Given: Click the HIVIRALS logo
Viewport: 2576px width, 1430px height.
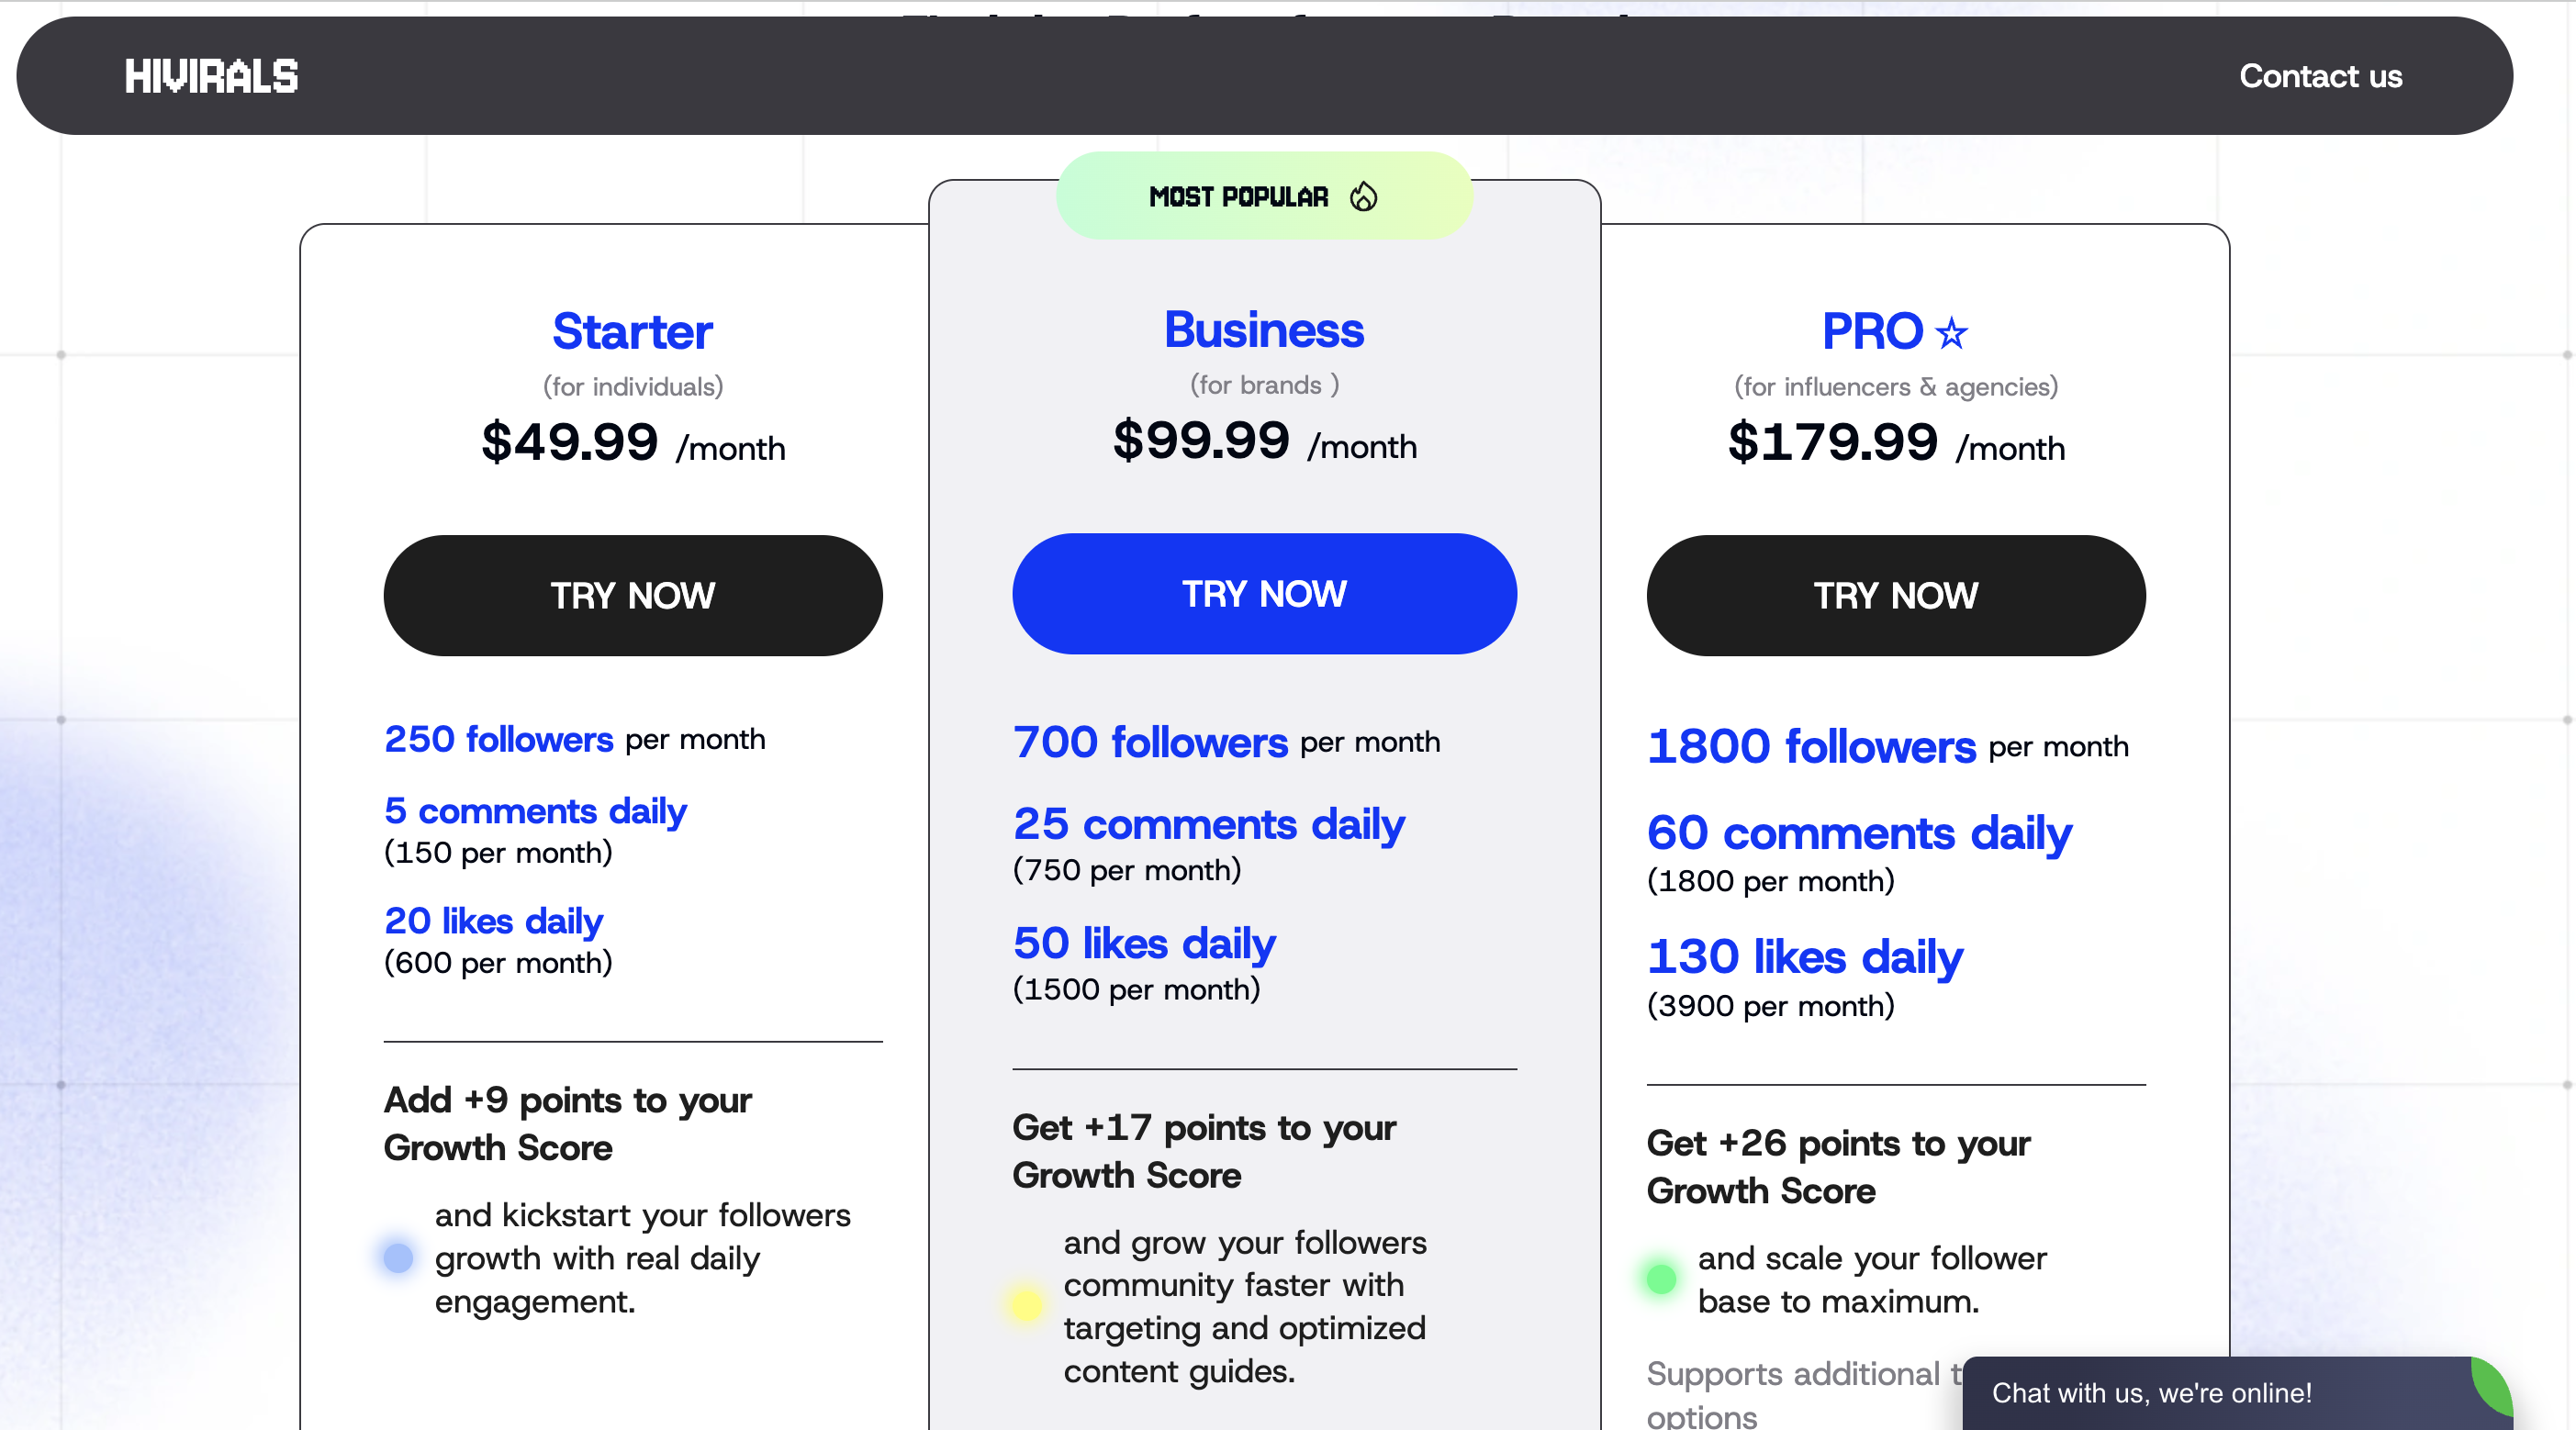Looking at the screenshot, I should (x=211, y=77).
